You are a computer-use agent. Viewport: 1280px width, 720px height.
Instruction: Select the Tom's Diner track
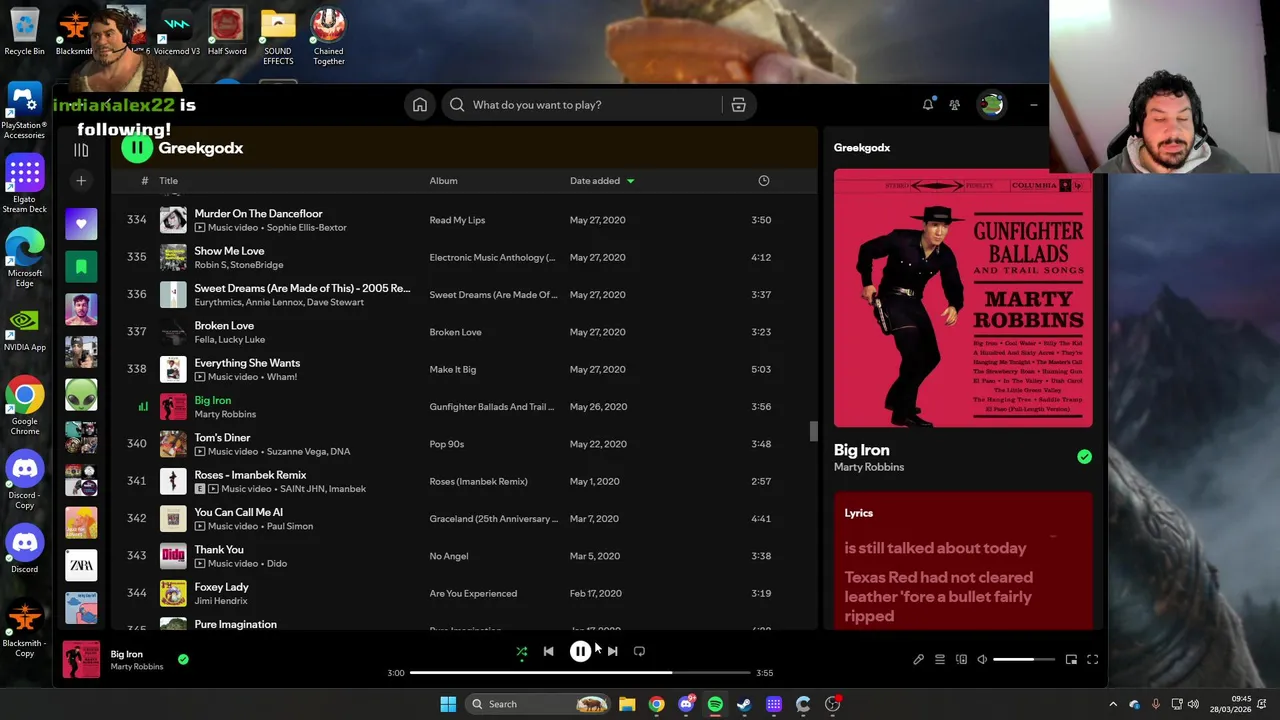[x=222, y=437]
